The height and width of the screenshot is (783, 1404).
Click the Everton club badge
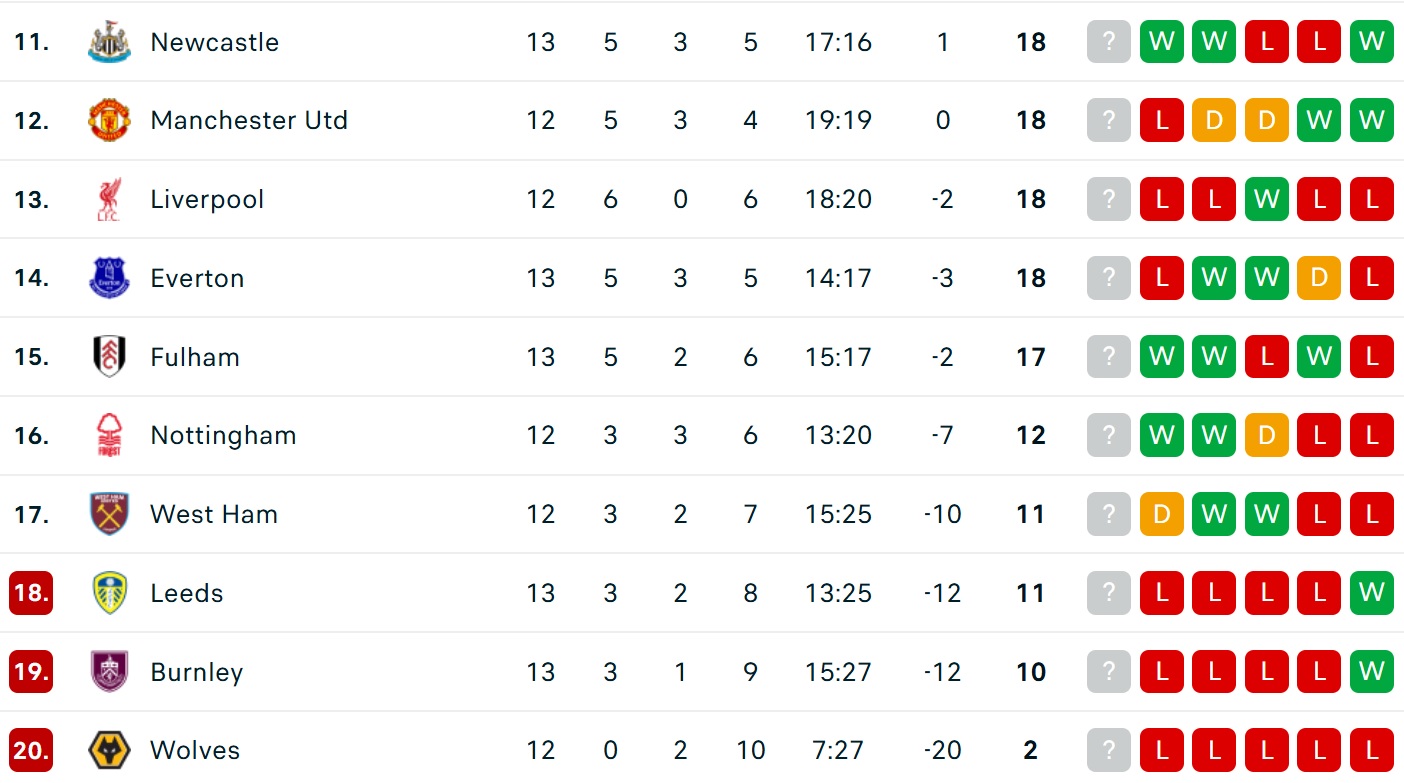point(109,278)
